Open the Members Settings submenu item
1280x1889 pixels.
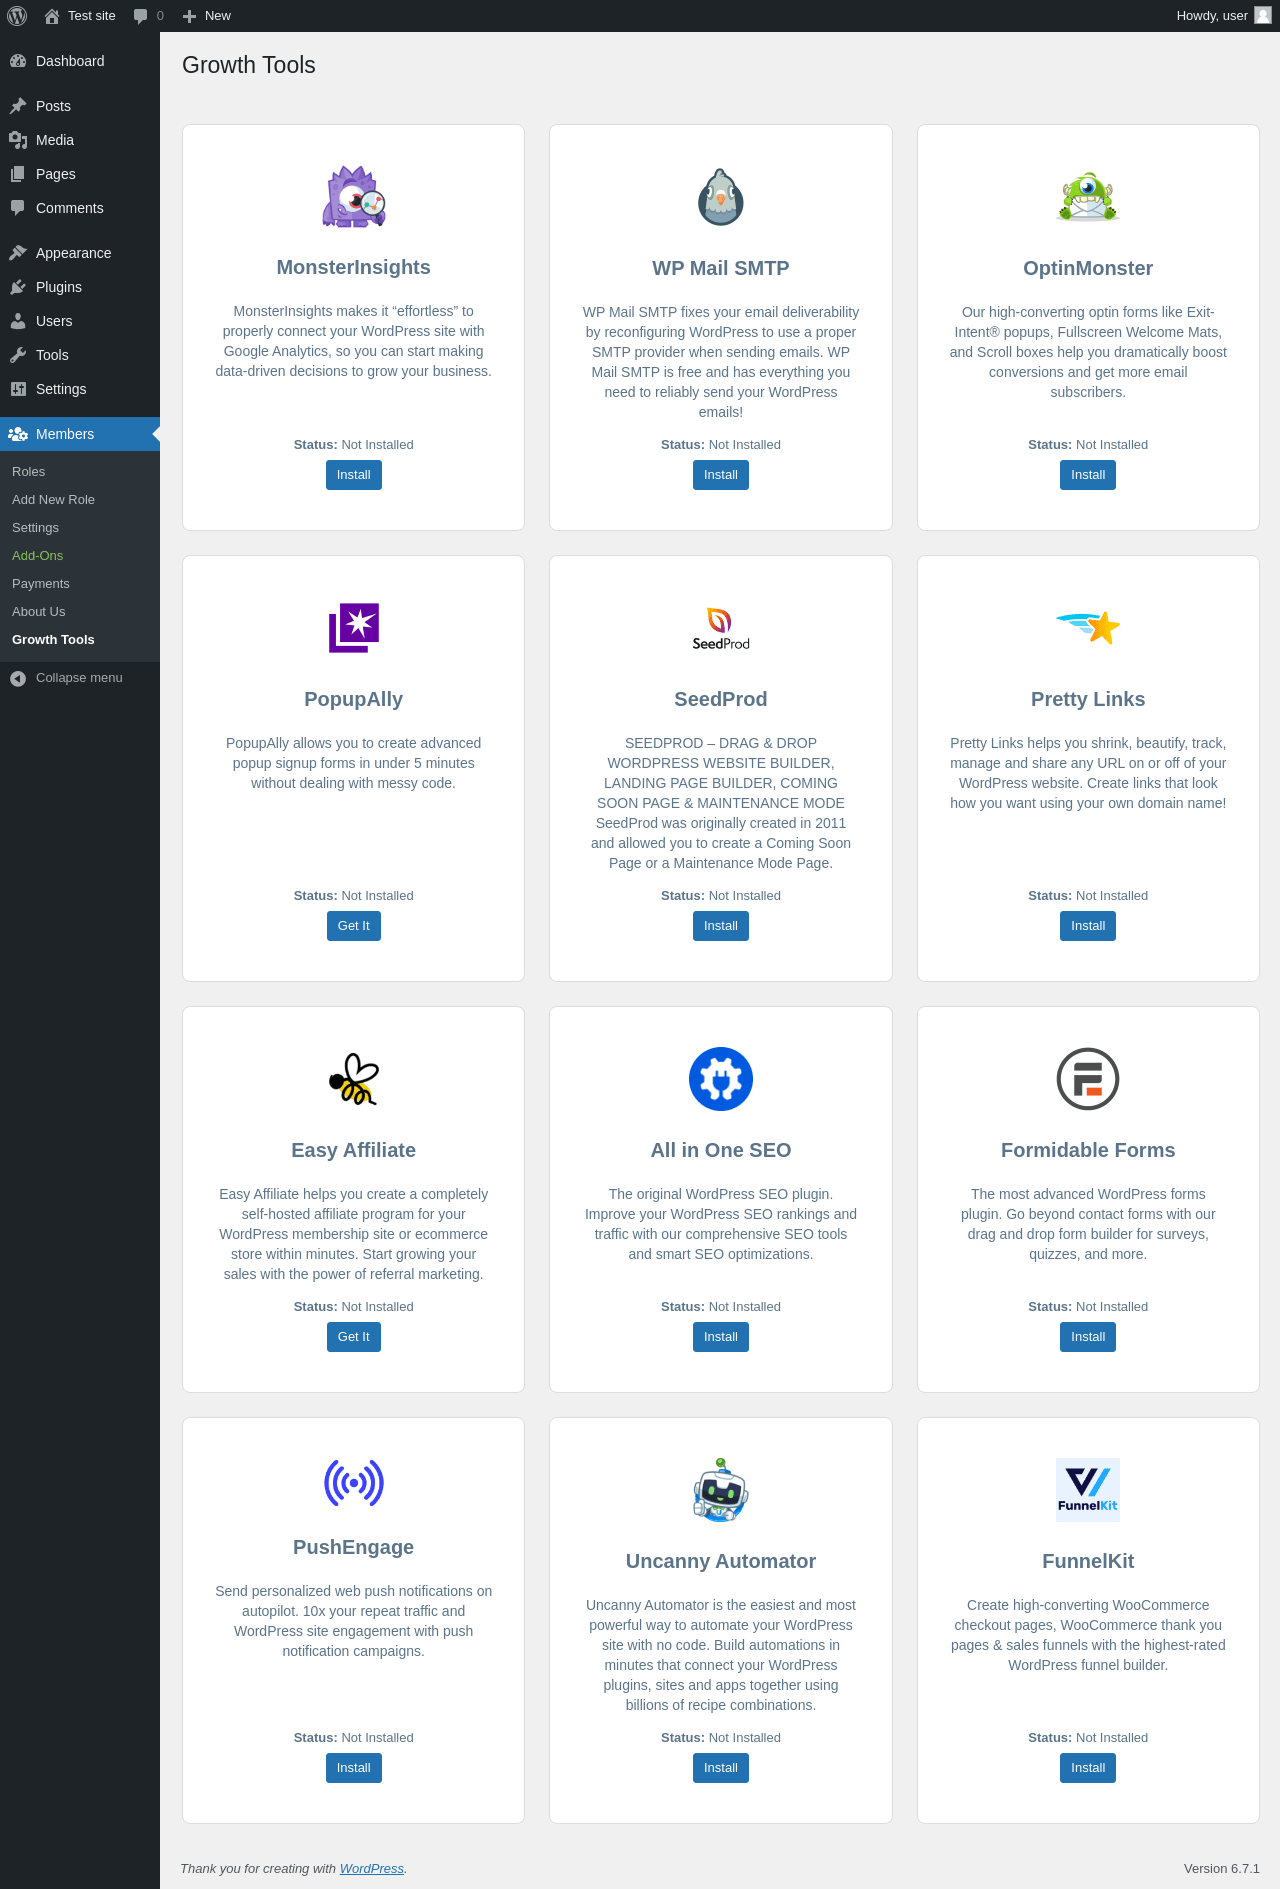(80, 528)
